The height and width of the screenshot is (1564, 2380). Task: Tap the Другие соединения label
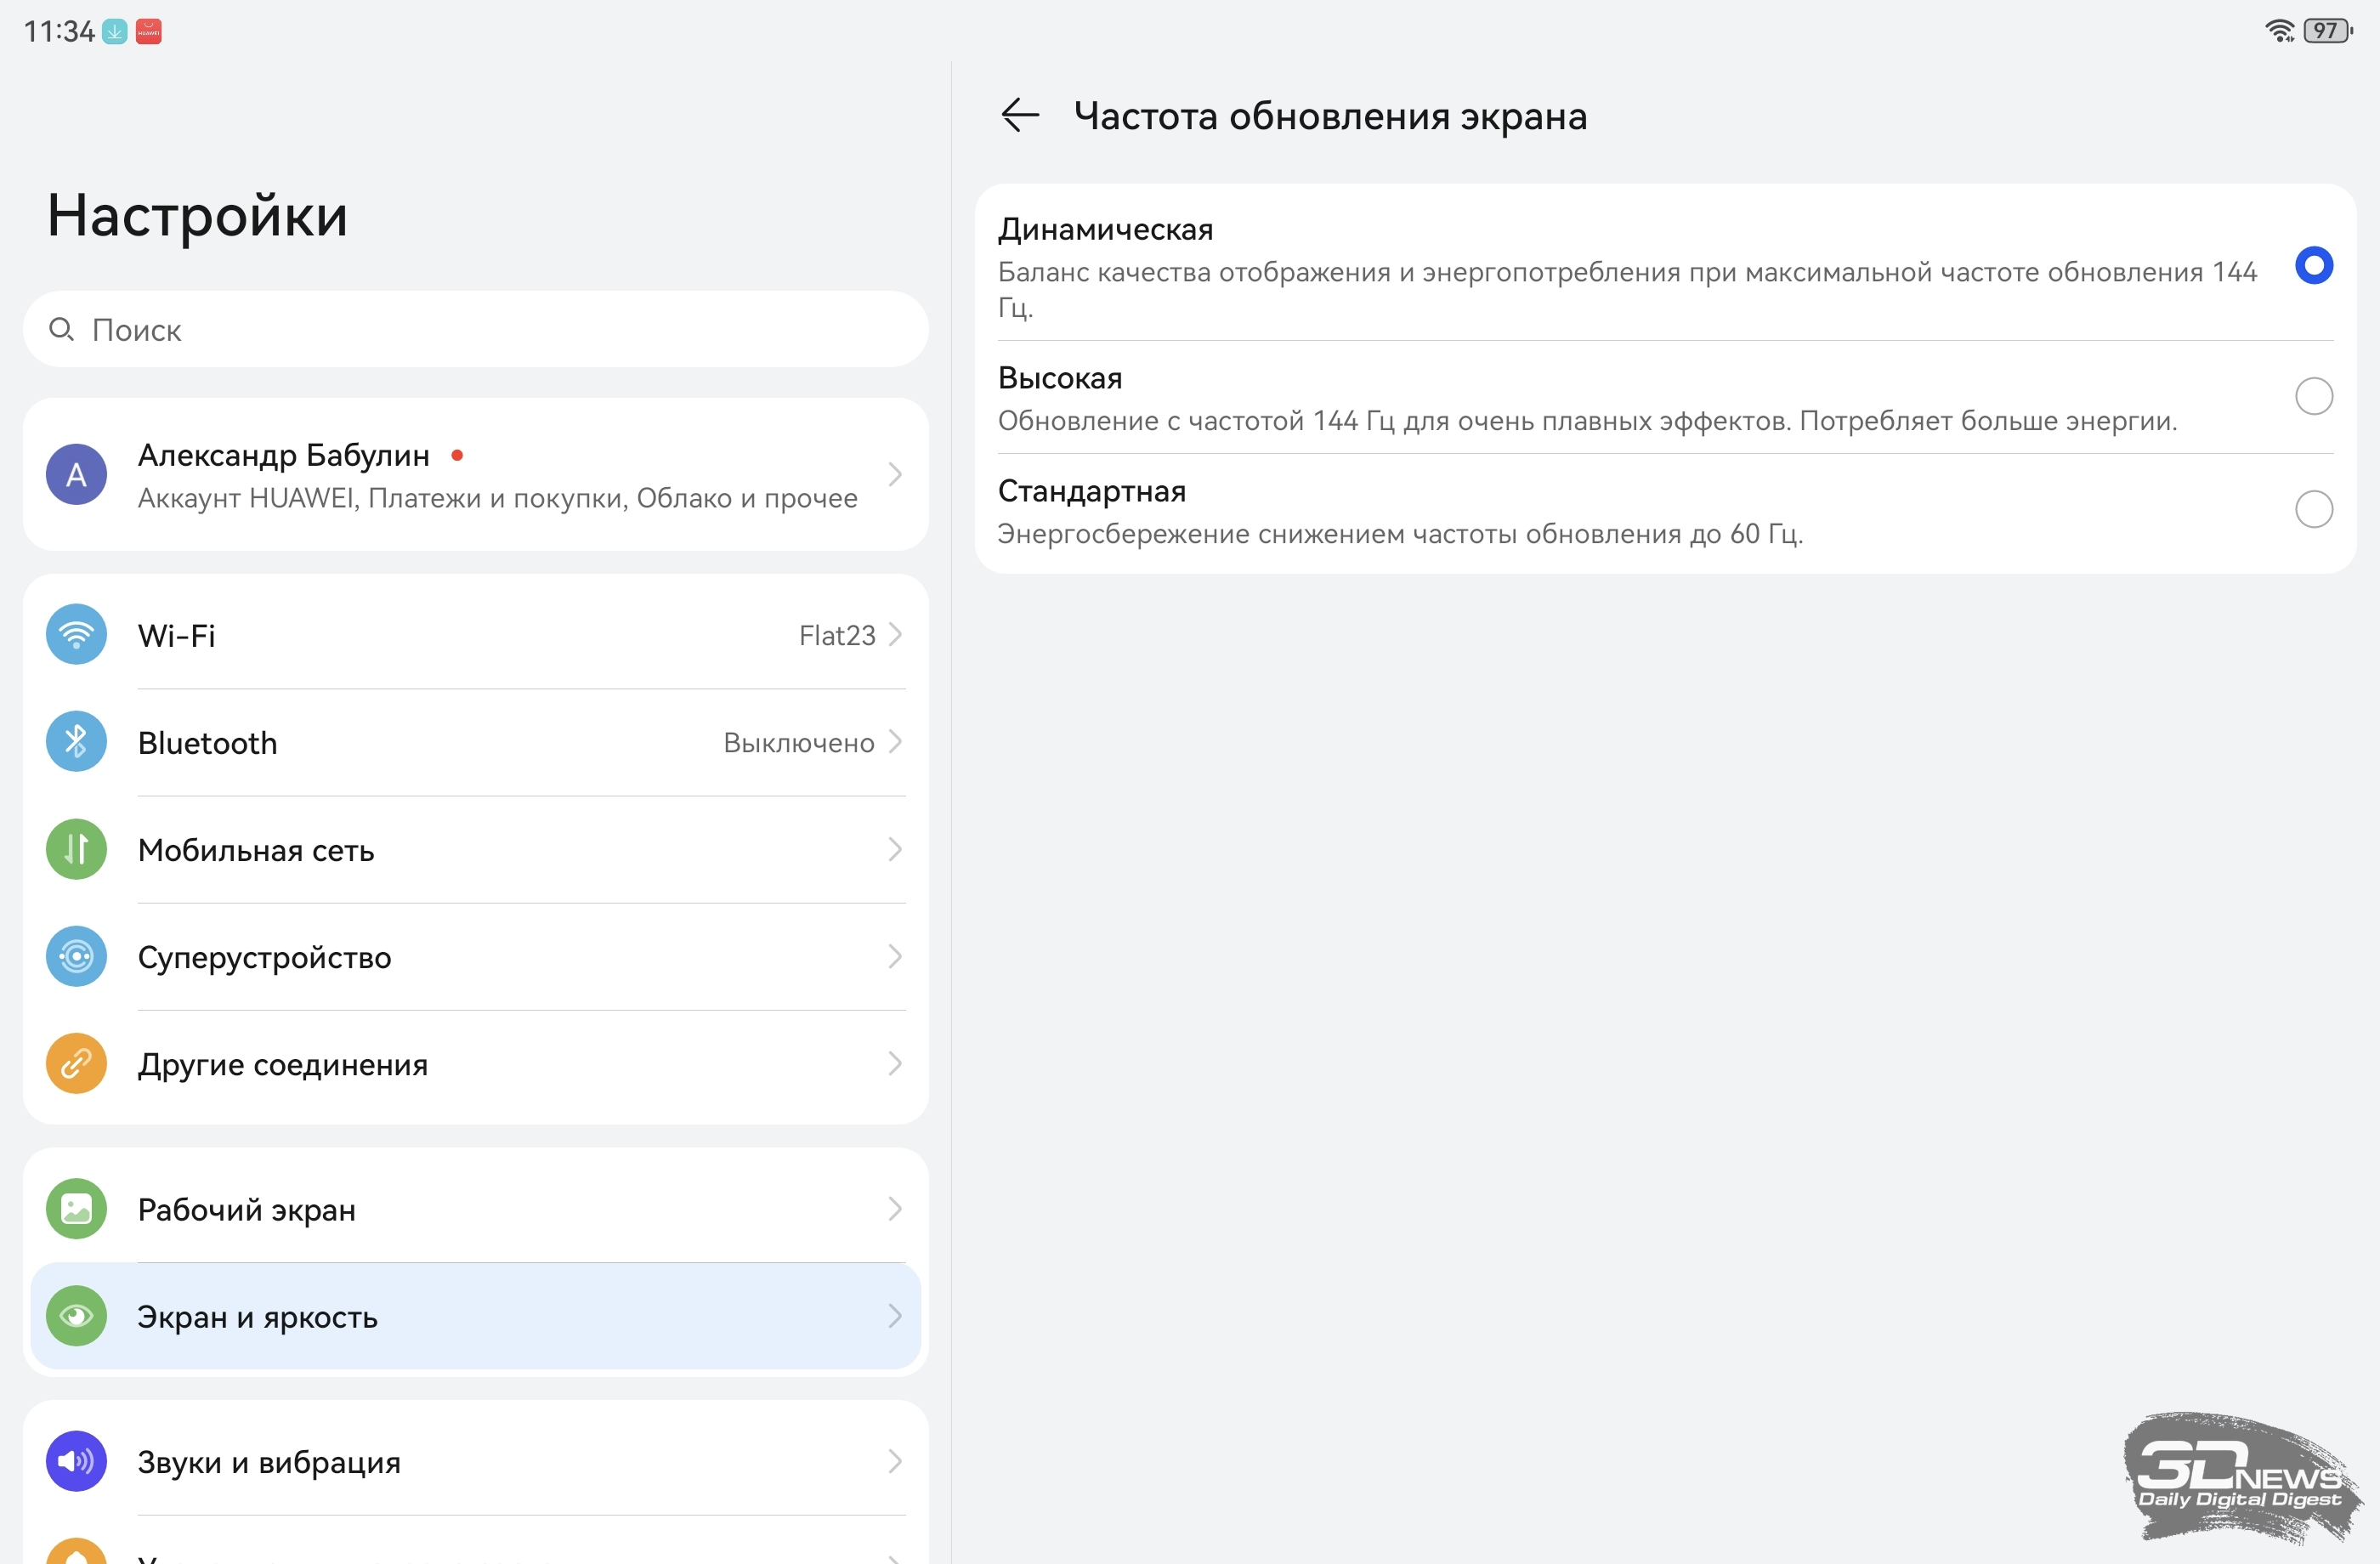(x=283, y=1064)
